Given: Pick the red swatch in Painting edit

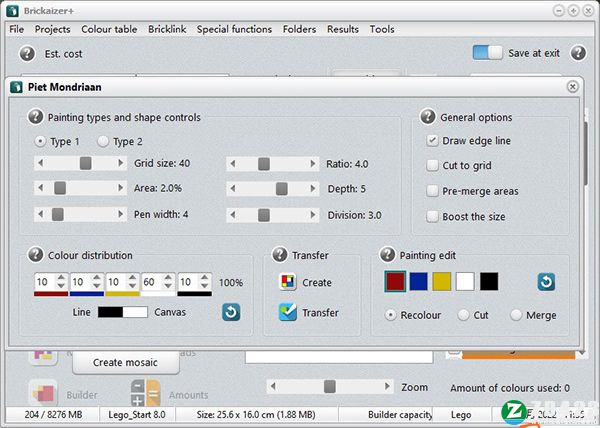Looking at the screenshot, I should tap(395, 282).
